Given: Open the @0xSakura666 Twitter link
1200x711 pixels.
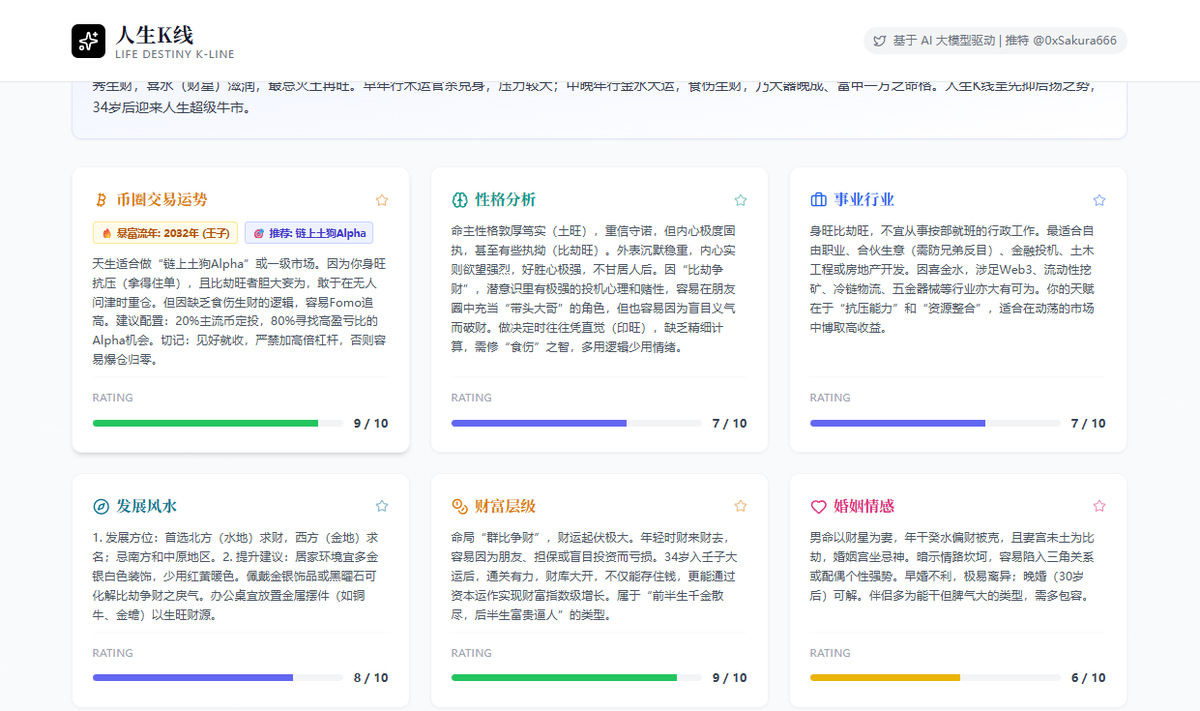Looking at the screenshot, I should [1073, 40].
